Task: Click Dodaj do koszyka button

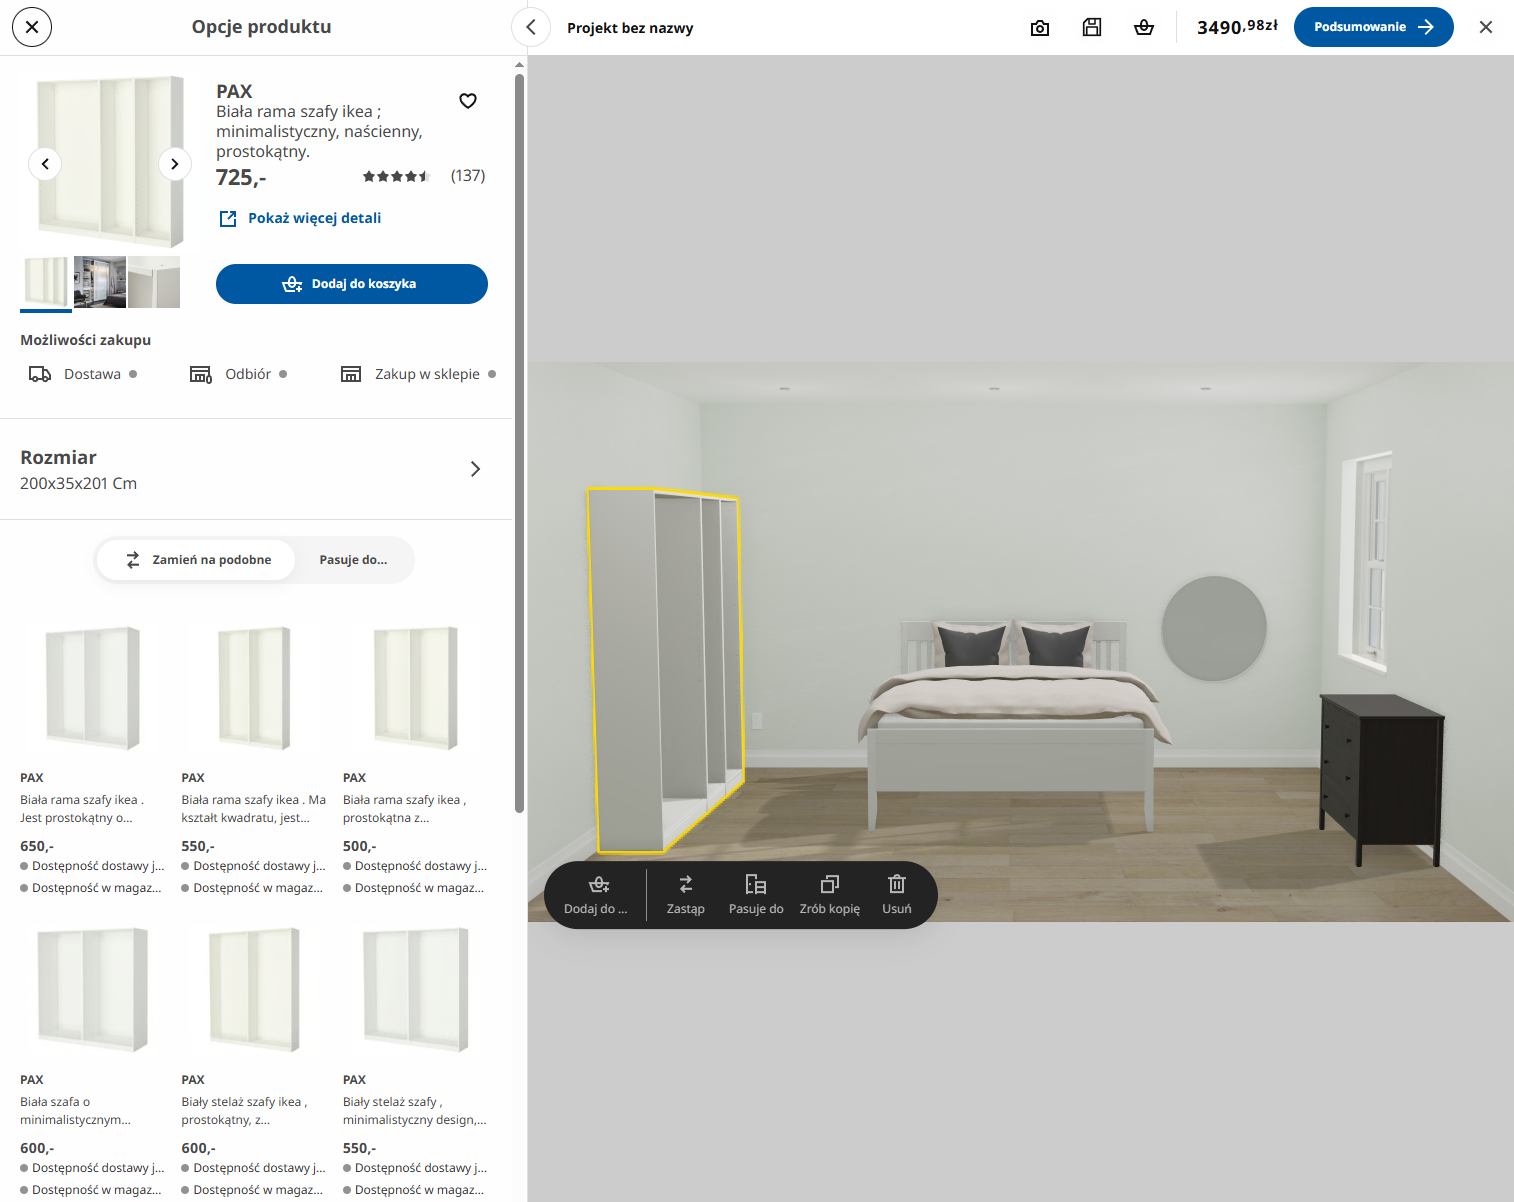Action: tap(352, 284)
